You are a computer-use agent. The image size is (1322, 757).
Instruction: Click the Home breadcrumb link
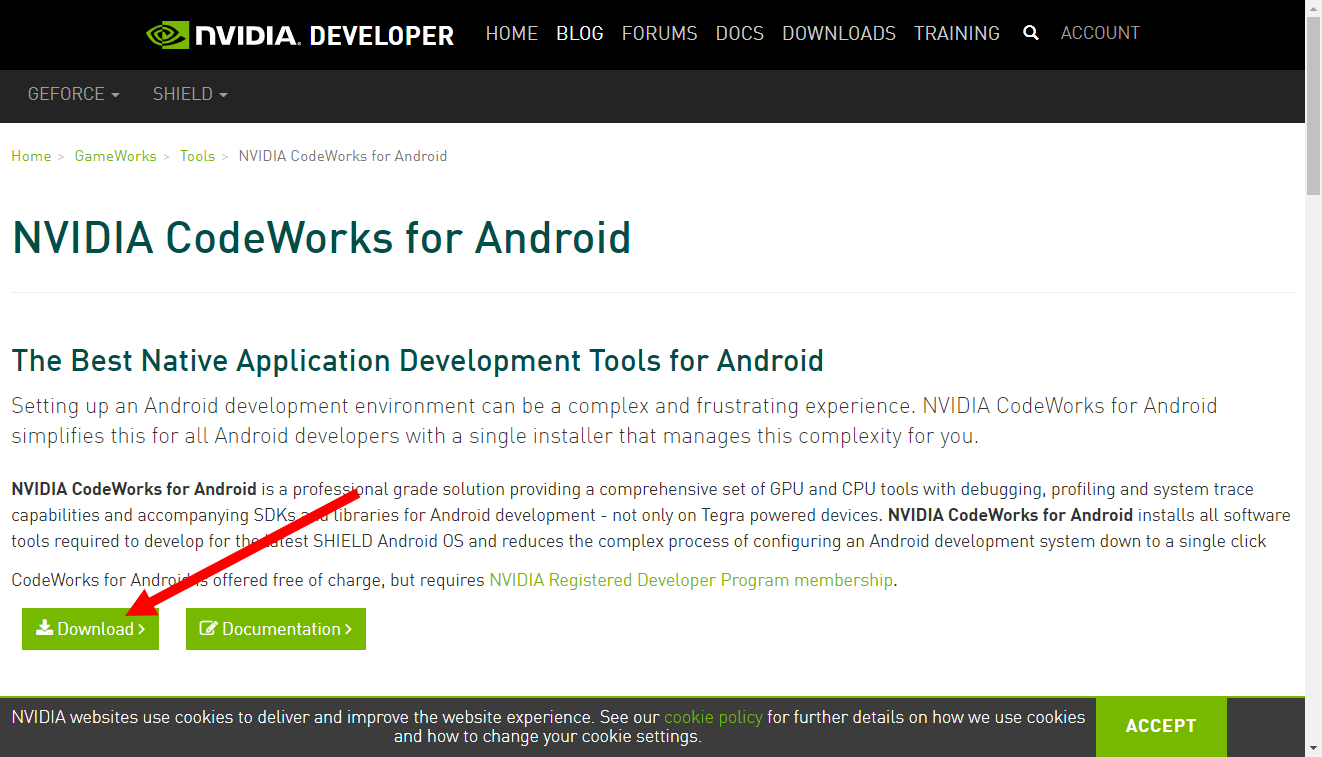[31, 156]
